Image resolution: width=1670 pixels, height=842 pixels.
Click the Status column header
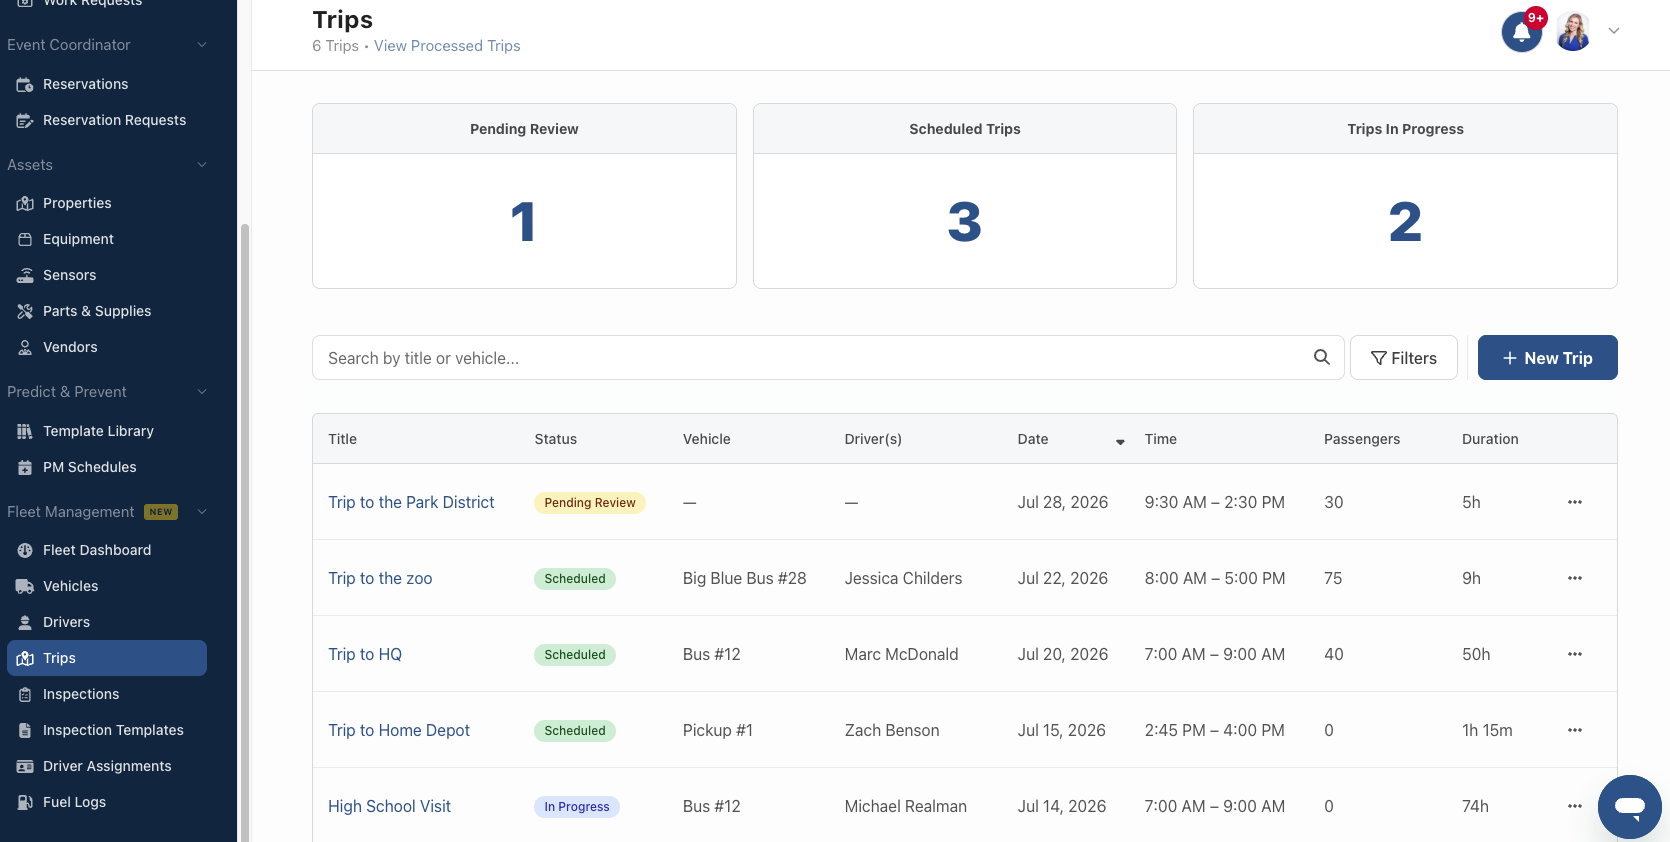(556, 439)
